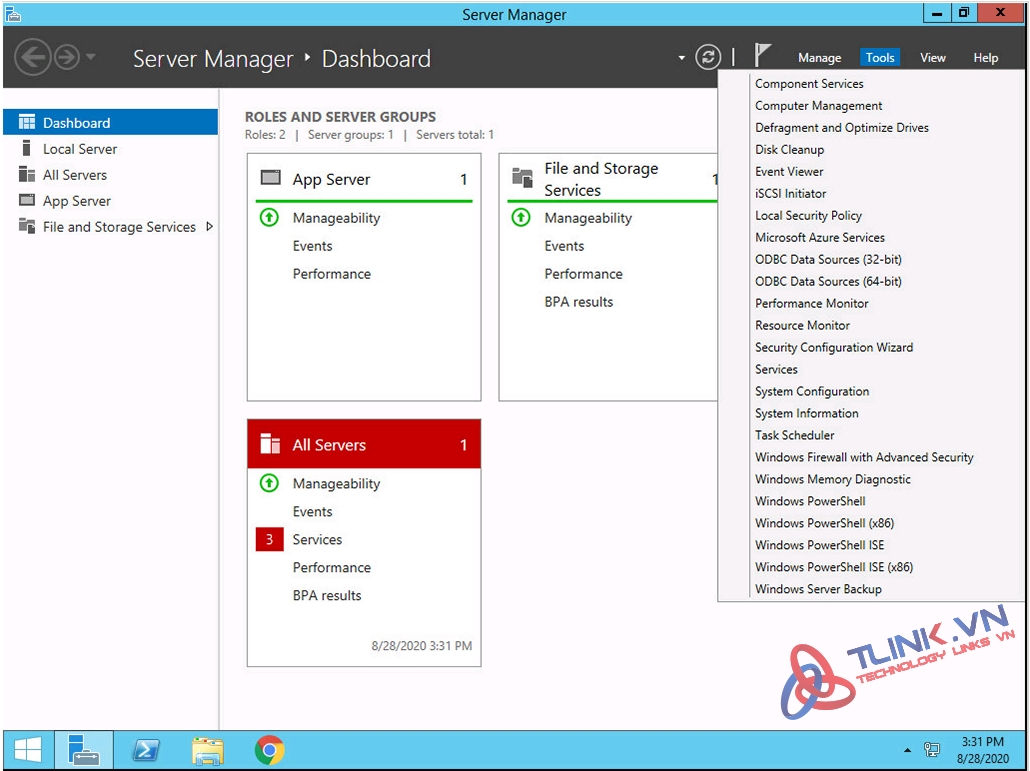The height and width of the screenshot is (771, 1030).
Task: Select Event Viewer from Tools menu
Action: [789, 172]
